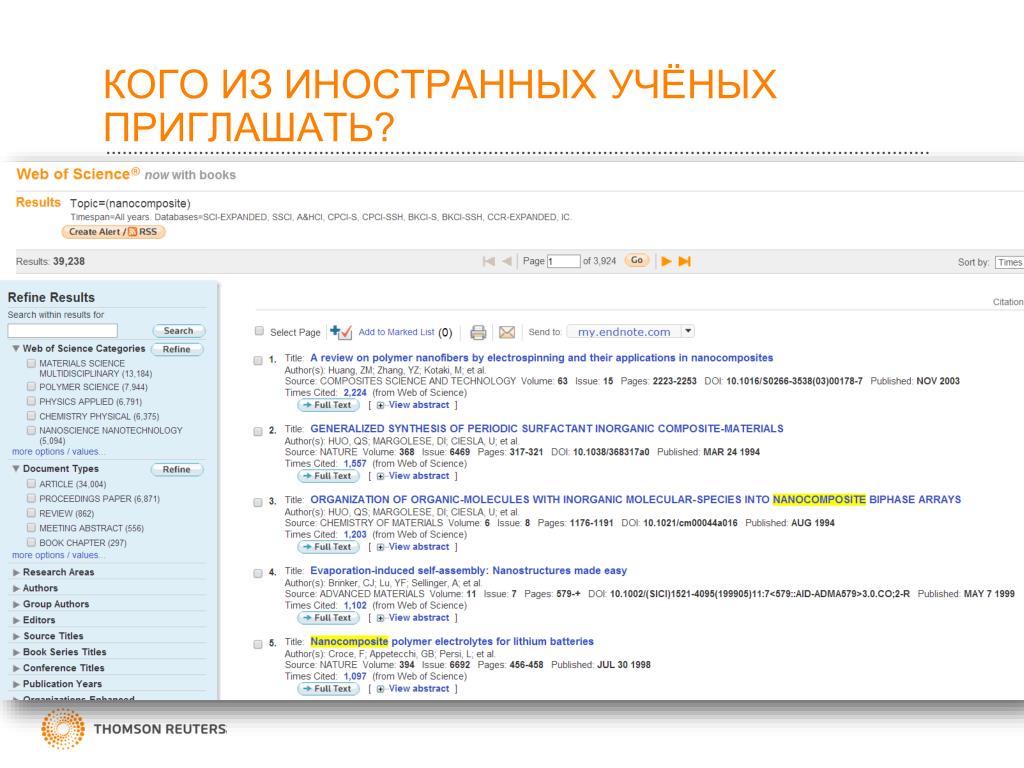Open Organization of Organic-Molecules Nanocomposite Biphase title
1024x768 pixels.
(x=635, y=500)
